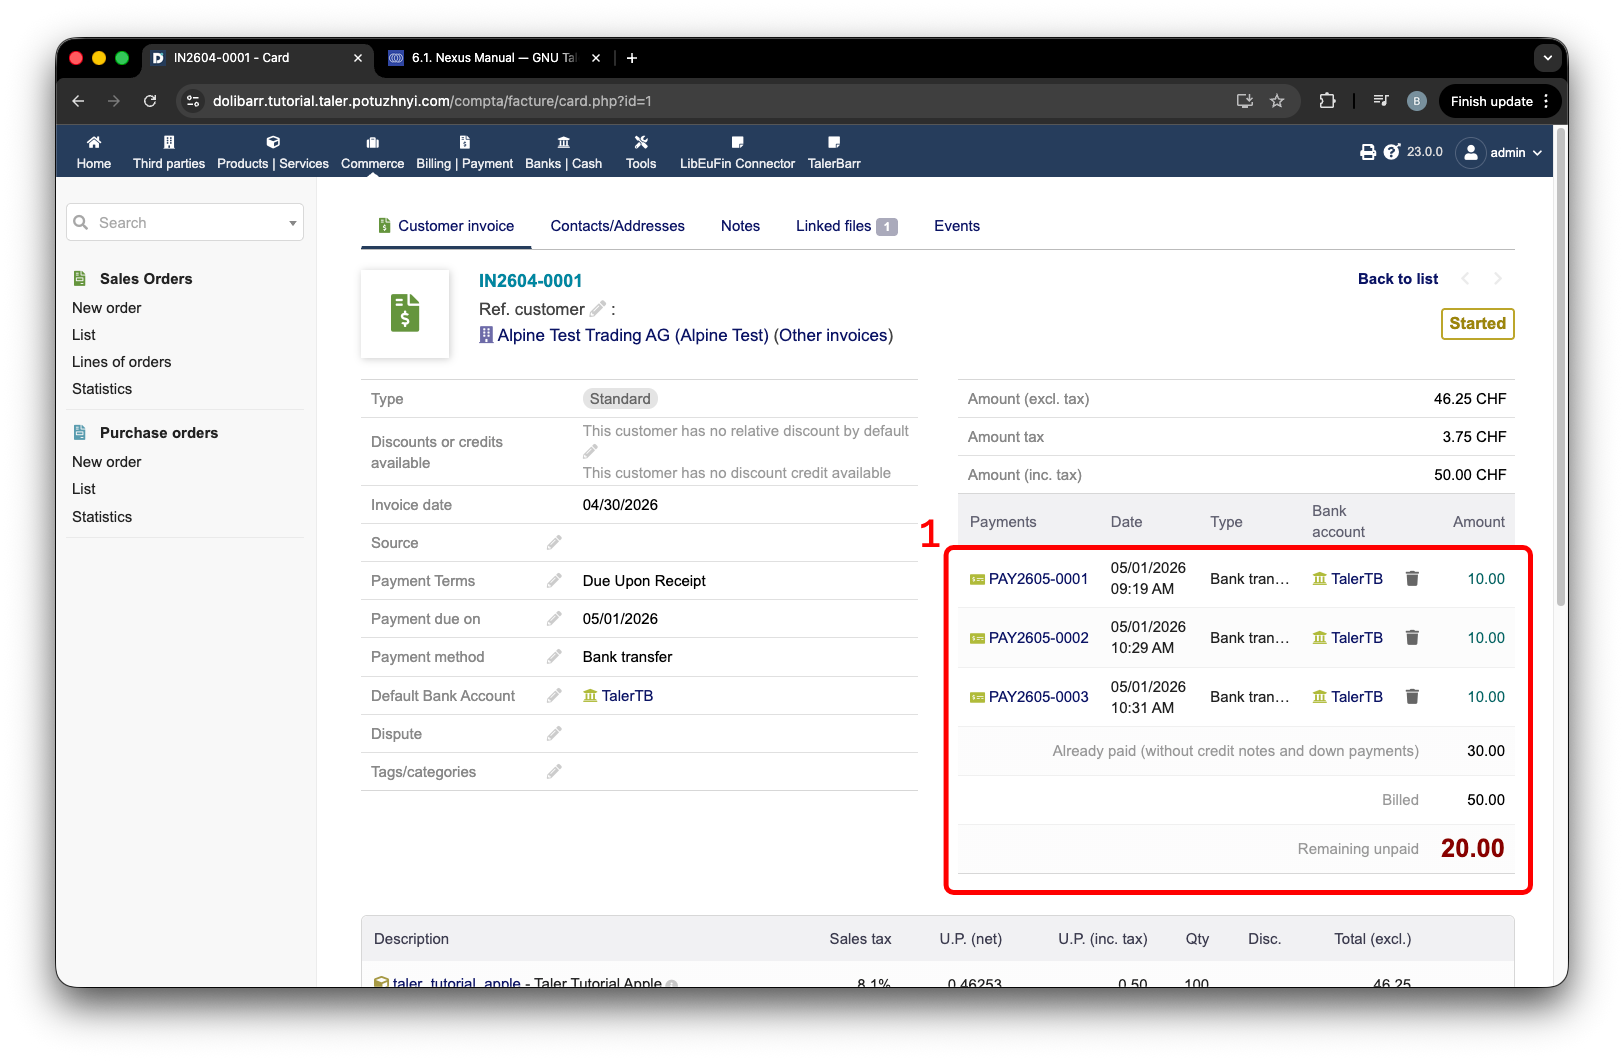Bookmark page with the star icon
The height and width of the screenshot is (1061, 1624).
[x=1277, y=101]
